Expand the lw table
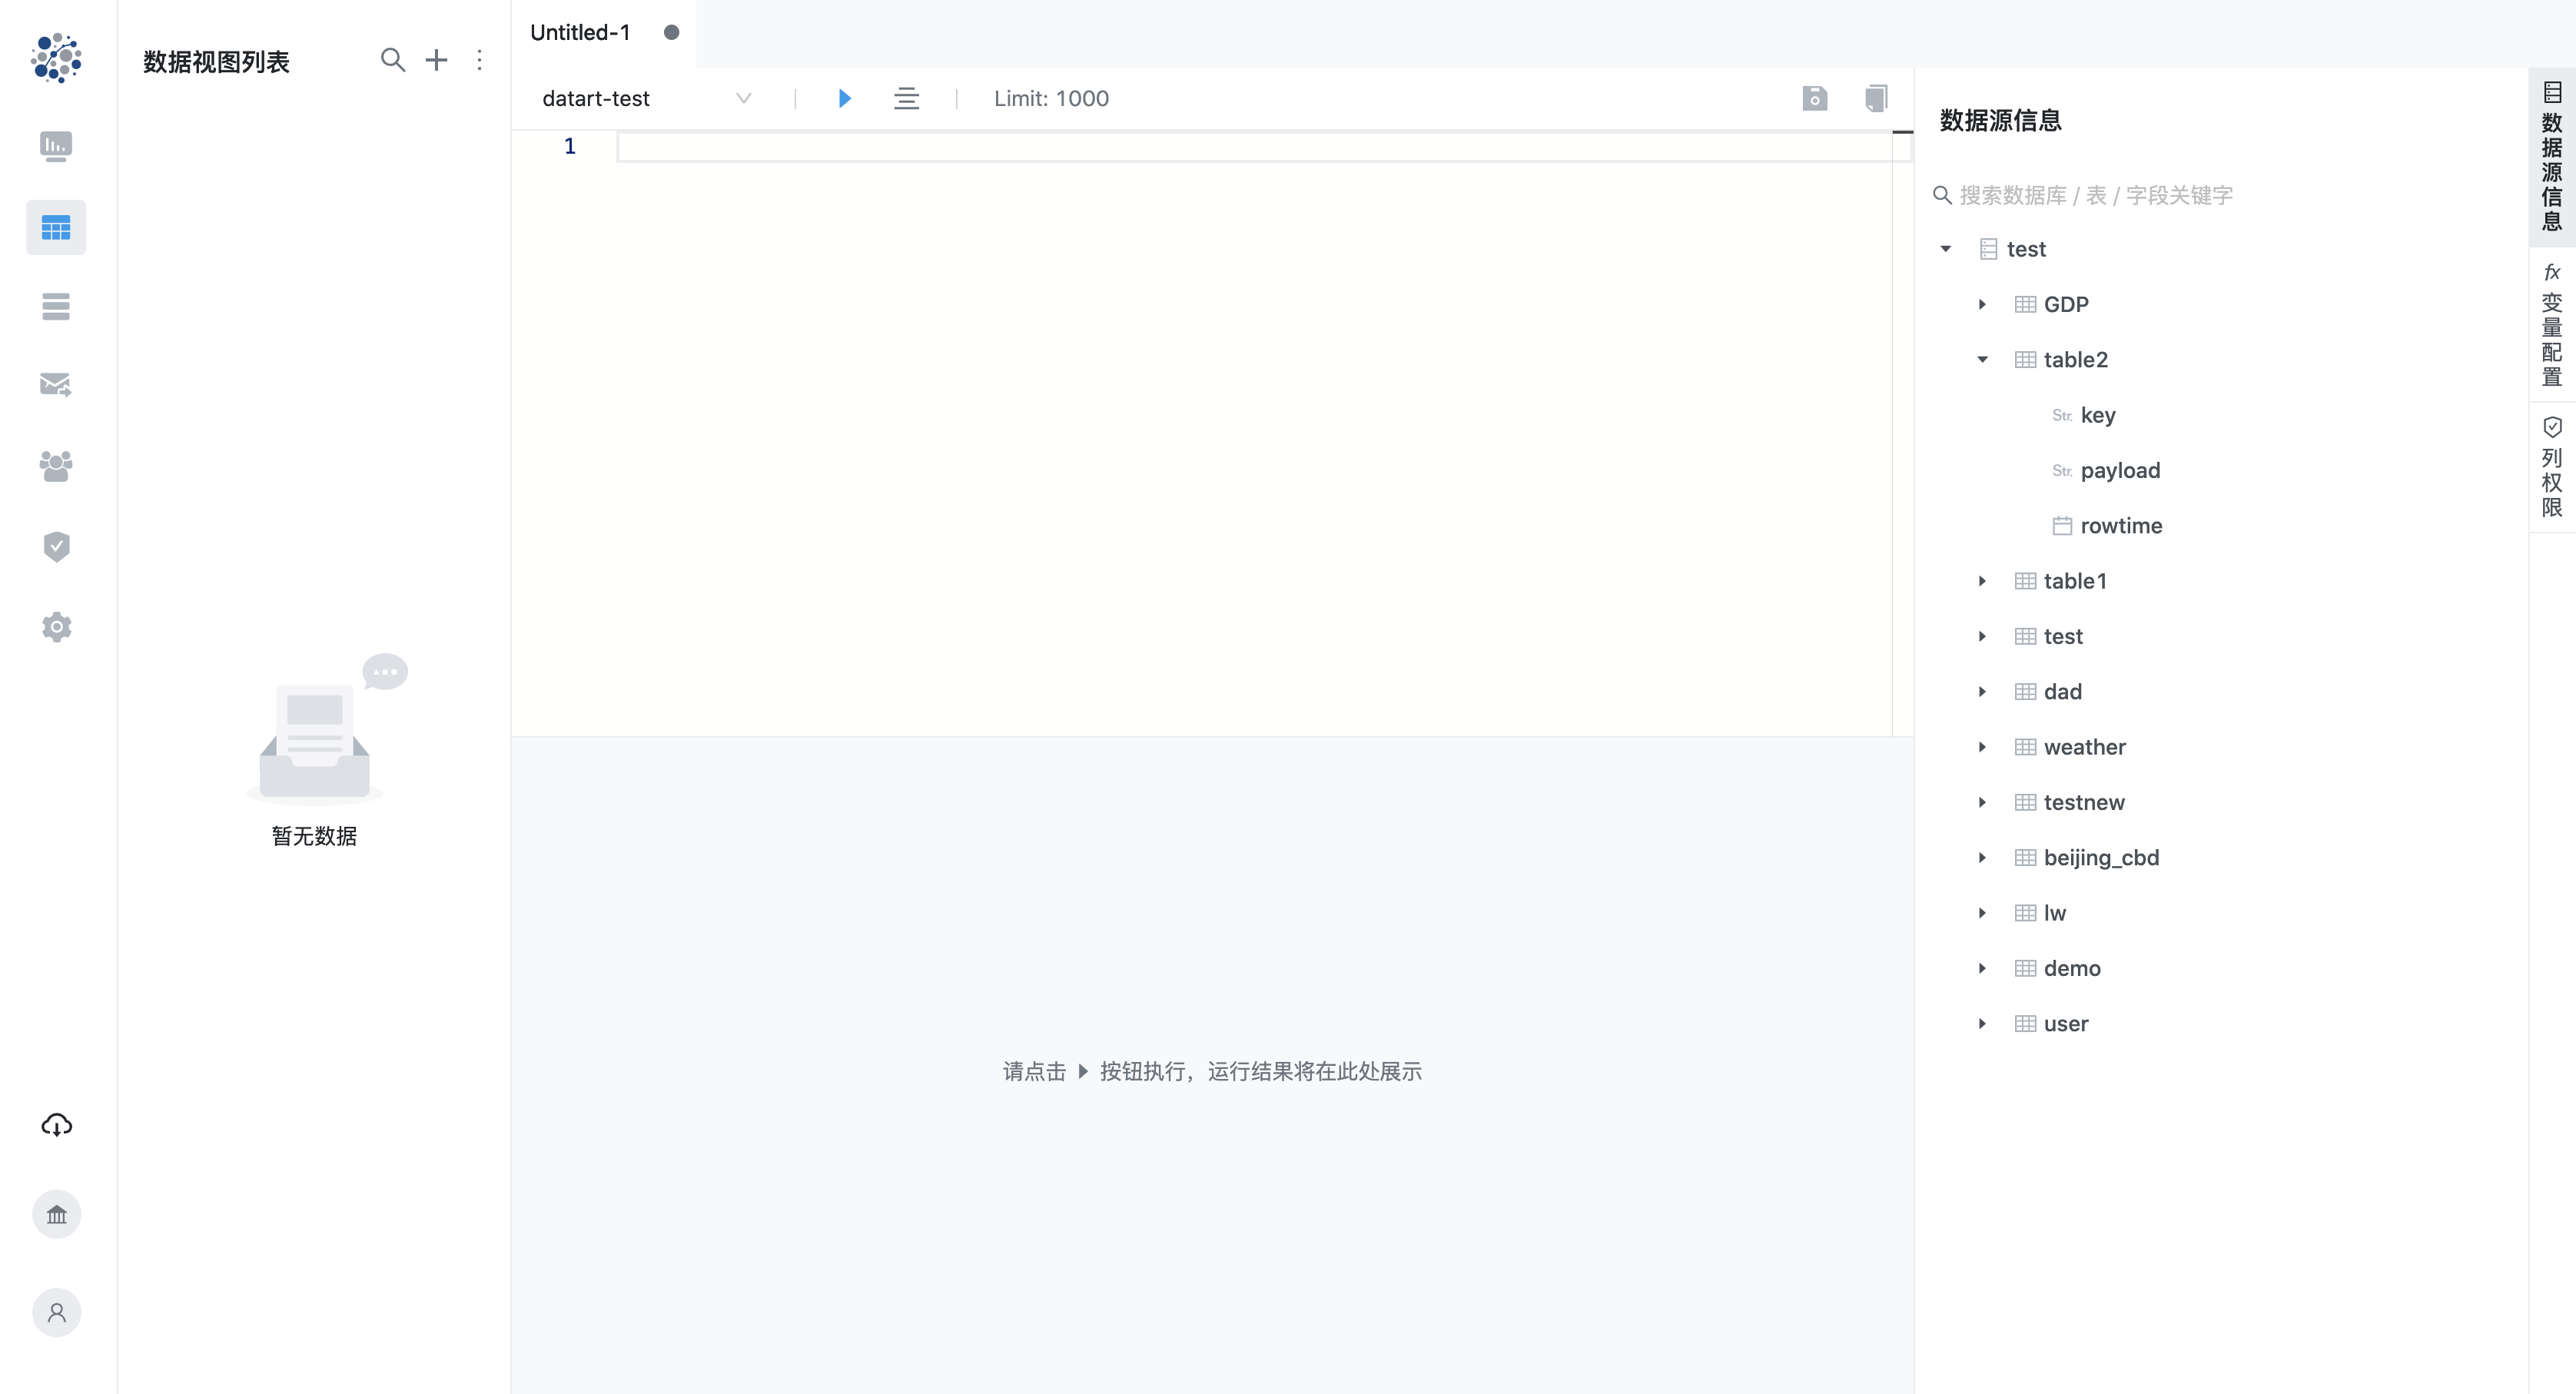 (1982, 913)
